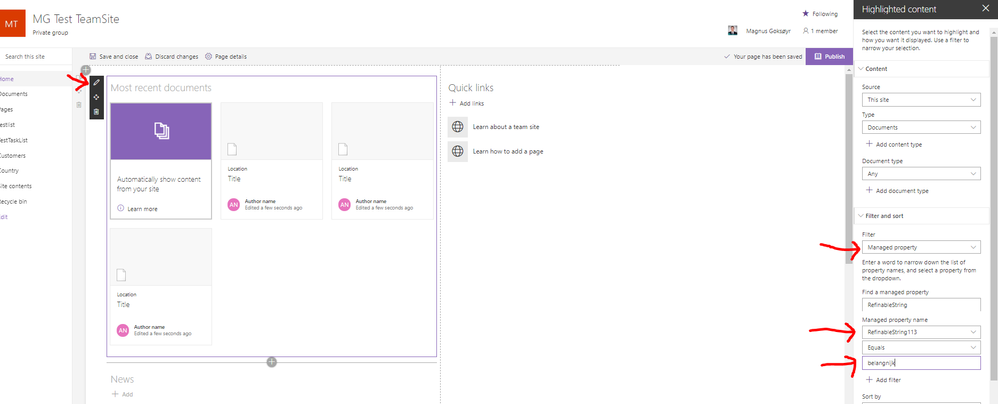Open Learn how to add a page link
The height and width of the screenshot is (404, 998).
[508, 151]
